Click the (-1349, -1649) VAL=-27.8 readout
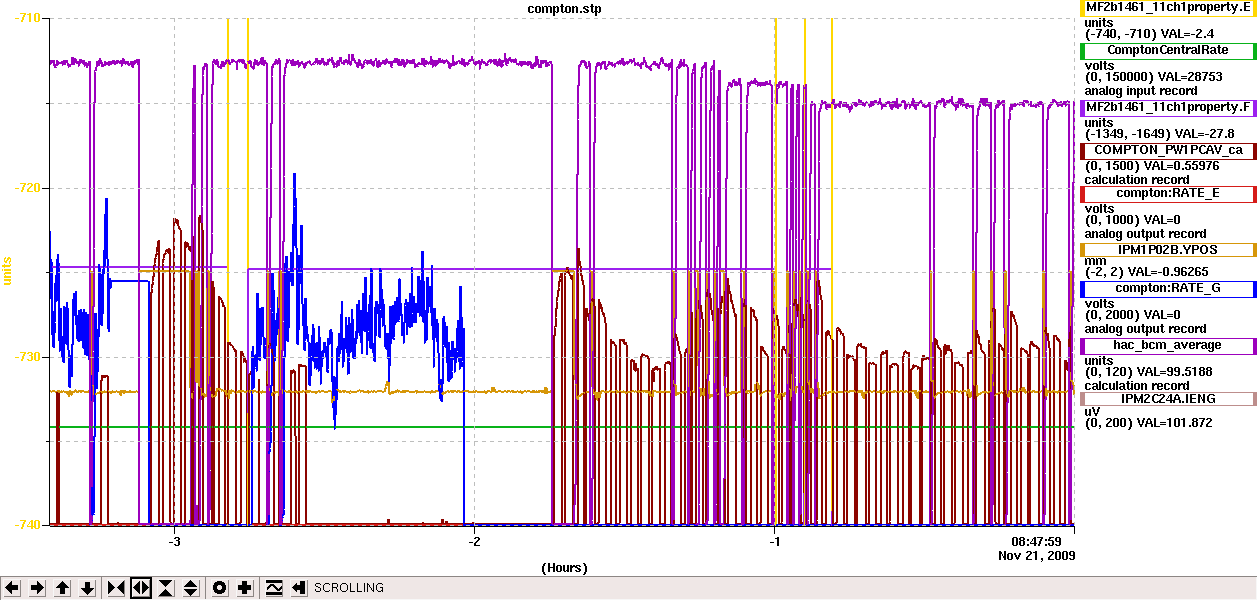 coord(1159,133)
